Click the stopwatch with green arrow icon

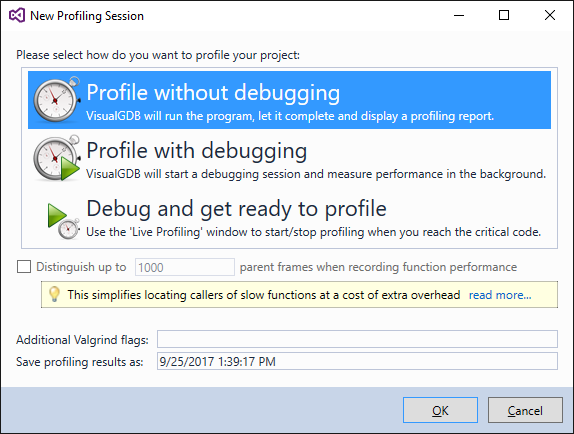pos(57,158)
